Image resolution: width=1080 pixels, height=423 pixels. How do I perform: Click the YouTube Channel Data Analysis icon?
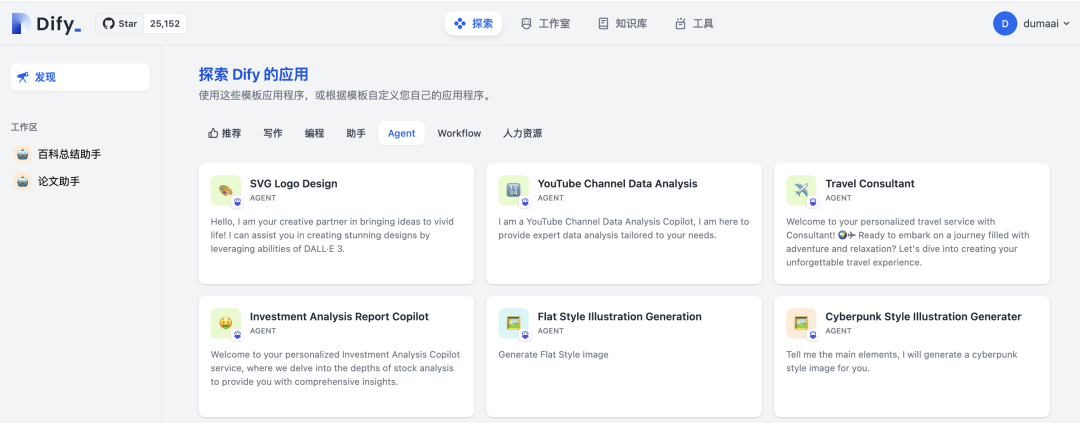(514, 190)
